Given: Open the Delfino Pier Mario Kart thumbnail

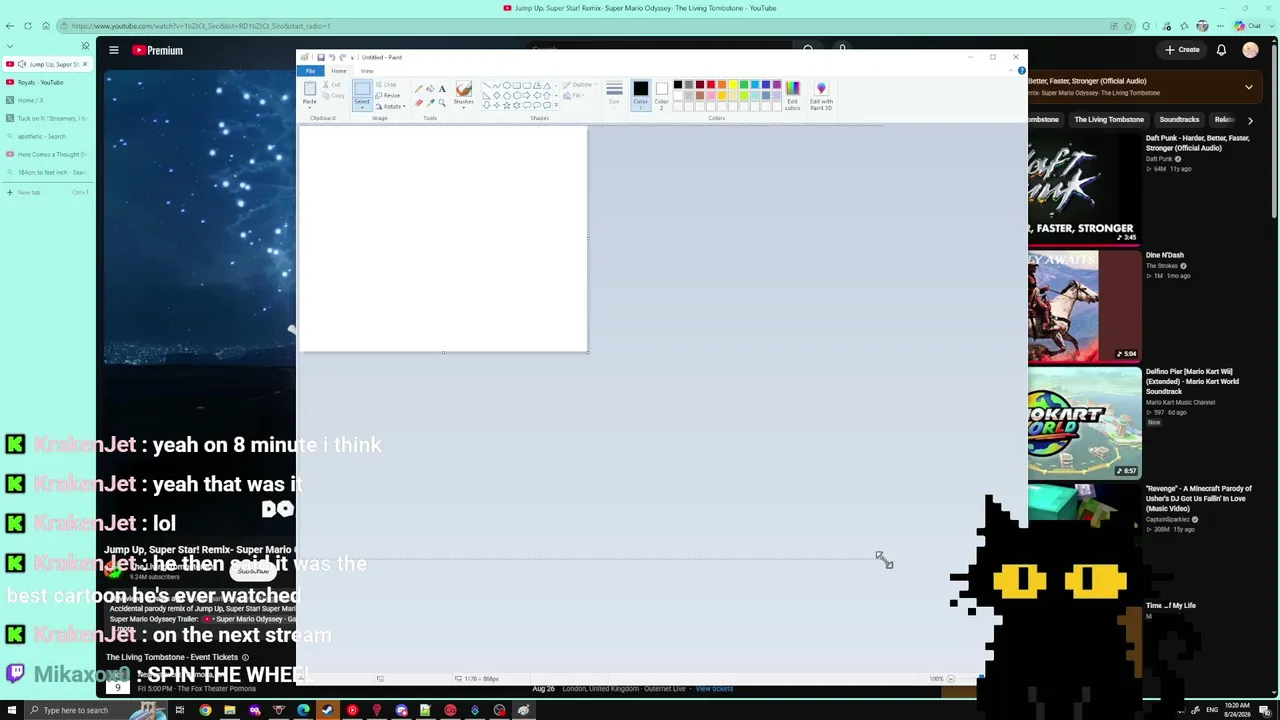Looking at the screenshot, I should (x=1085, y=423).
